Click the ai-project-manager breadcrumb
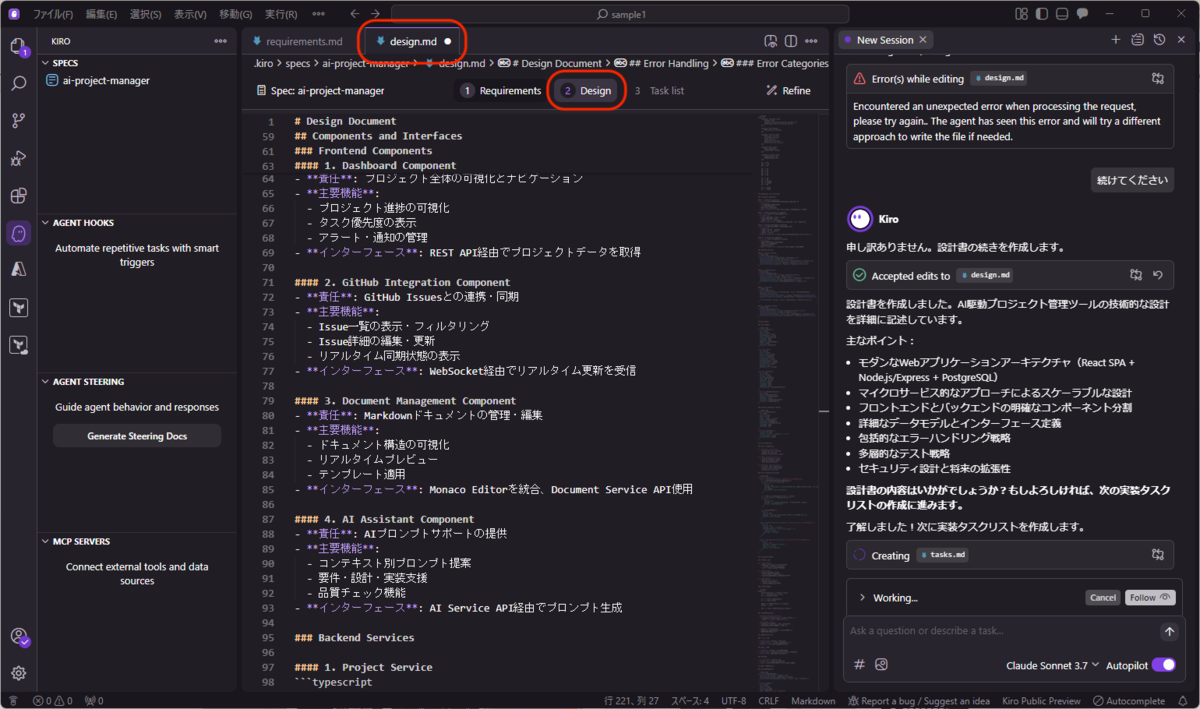1200x709 pixels. point(365,63)
